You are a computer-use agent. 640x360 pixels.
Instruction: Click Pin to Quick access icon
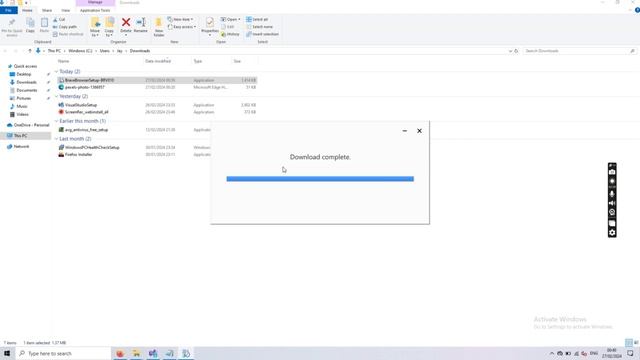(x=12, y=22)
